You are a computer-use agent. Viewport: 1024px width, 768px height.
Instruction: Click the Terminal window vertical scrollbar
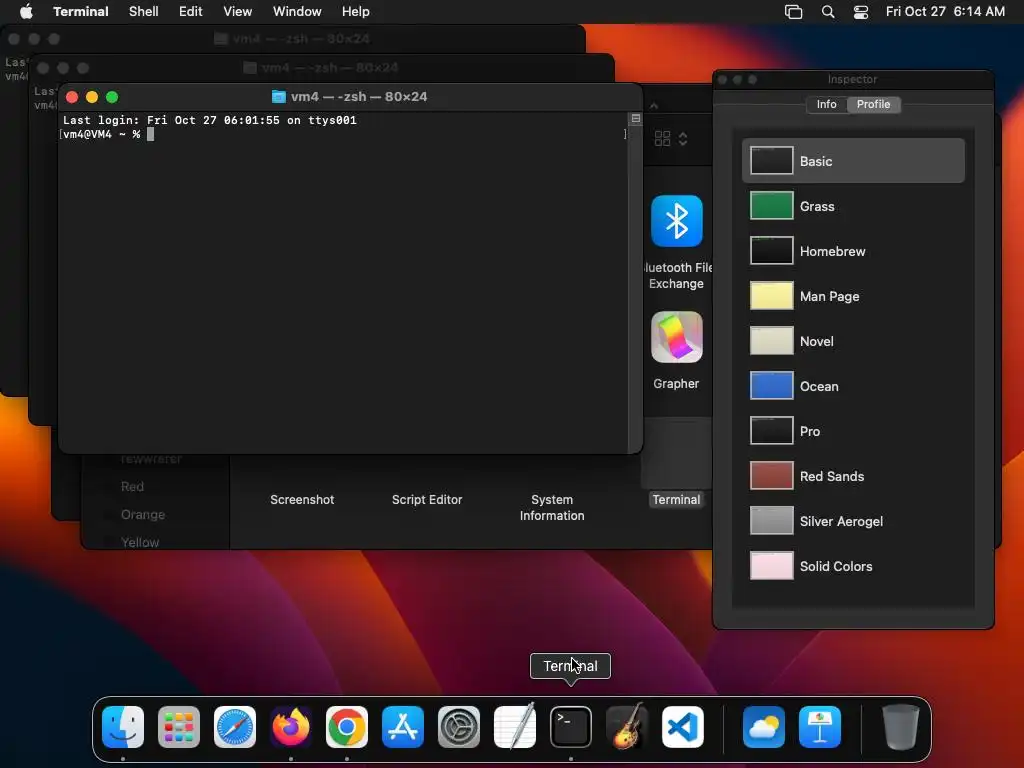635,287
